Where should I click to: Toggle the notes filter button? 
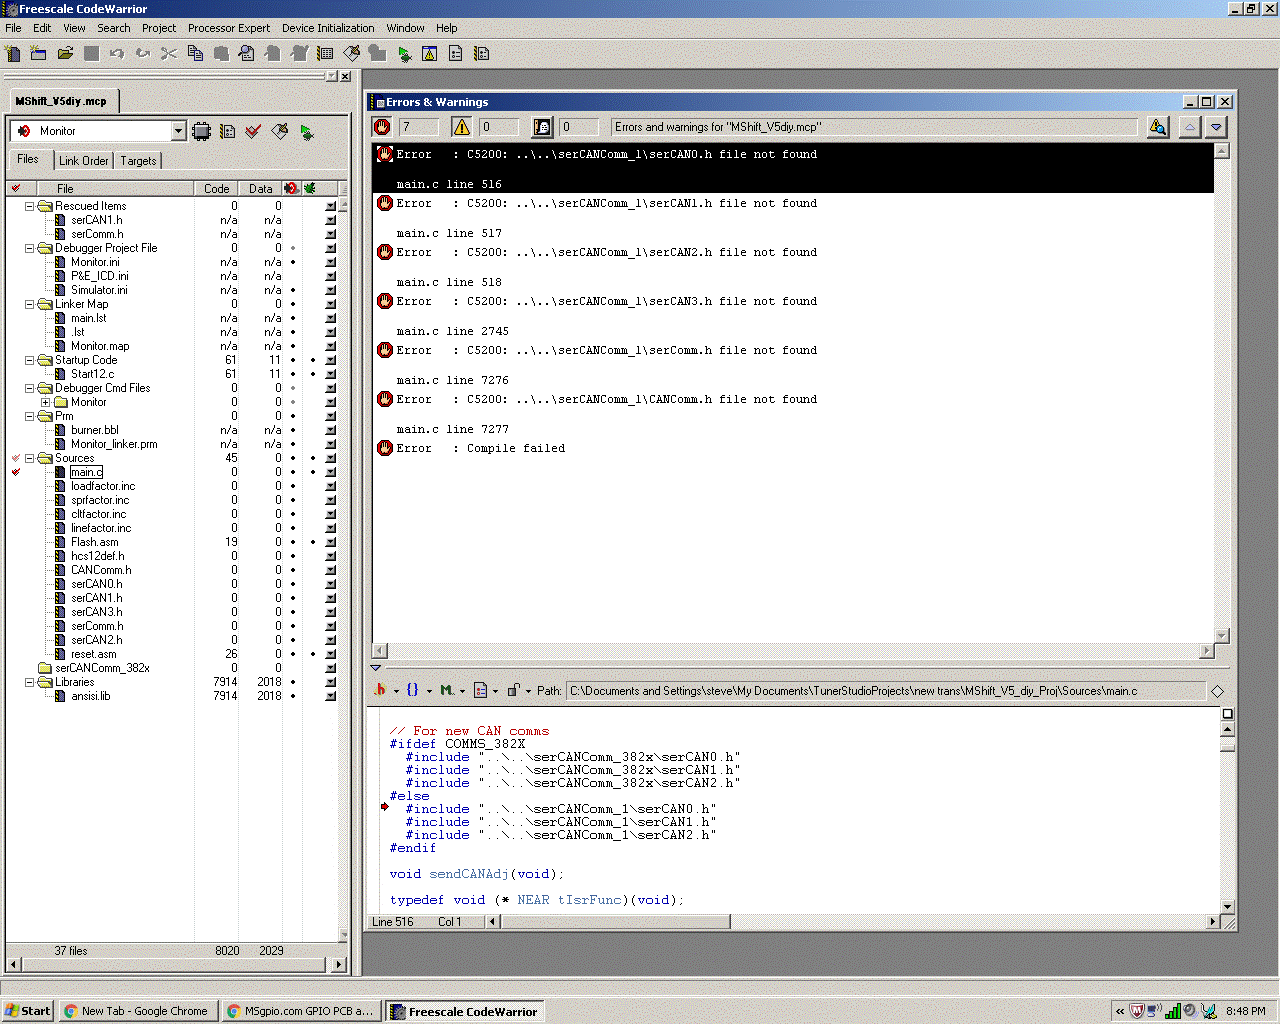(542, 127)
